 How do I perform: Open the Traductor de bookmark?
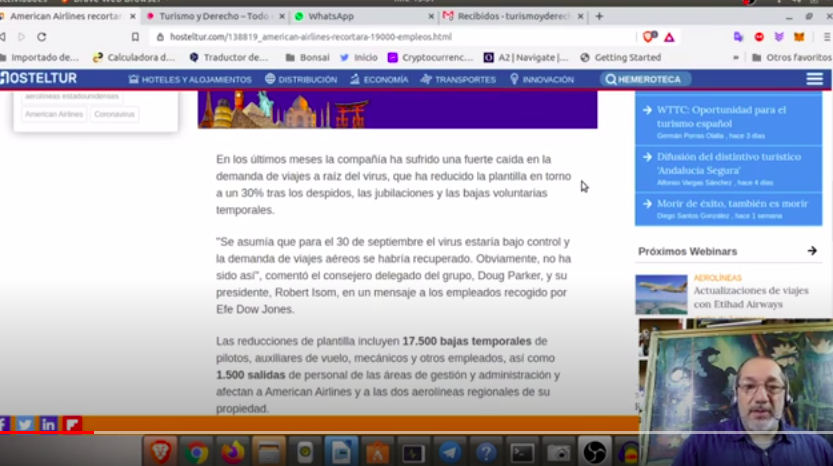229,57
